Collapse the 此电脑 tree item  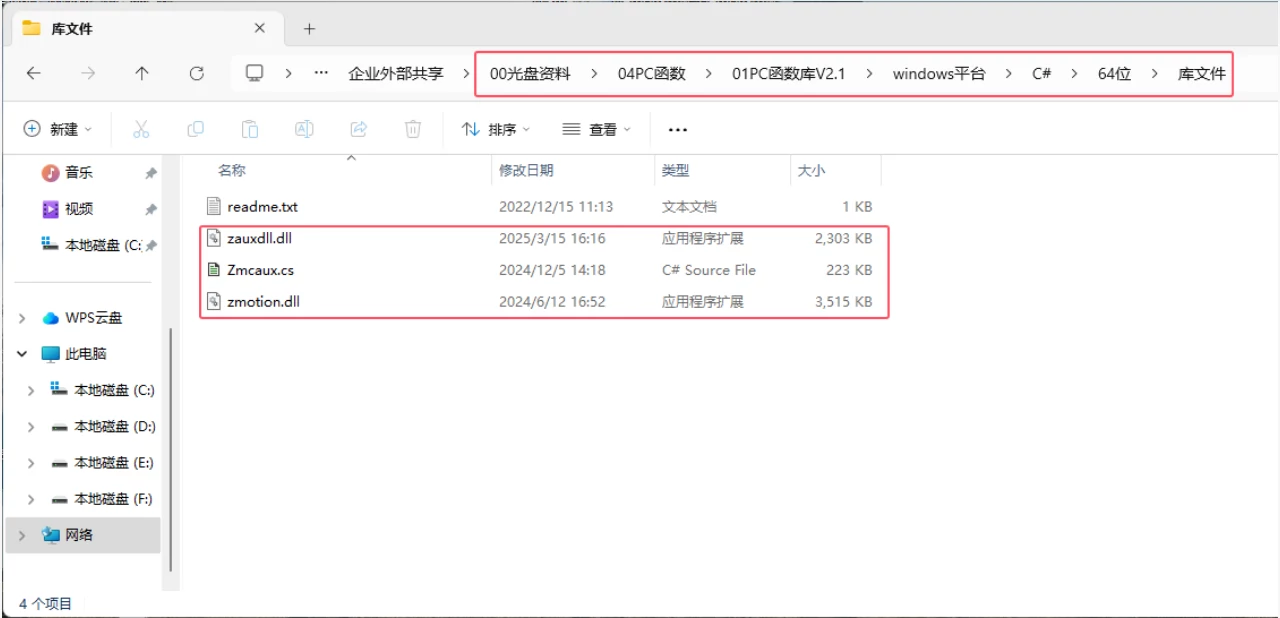[22, 353]
